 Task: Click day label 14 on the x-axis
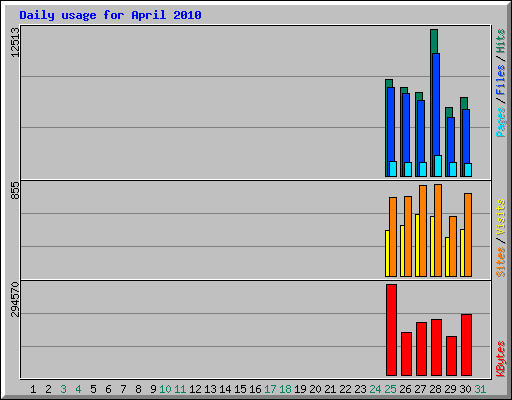point(225,389)
